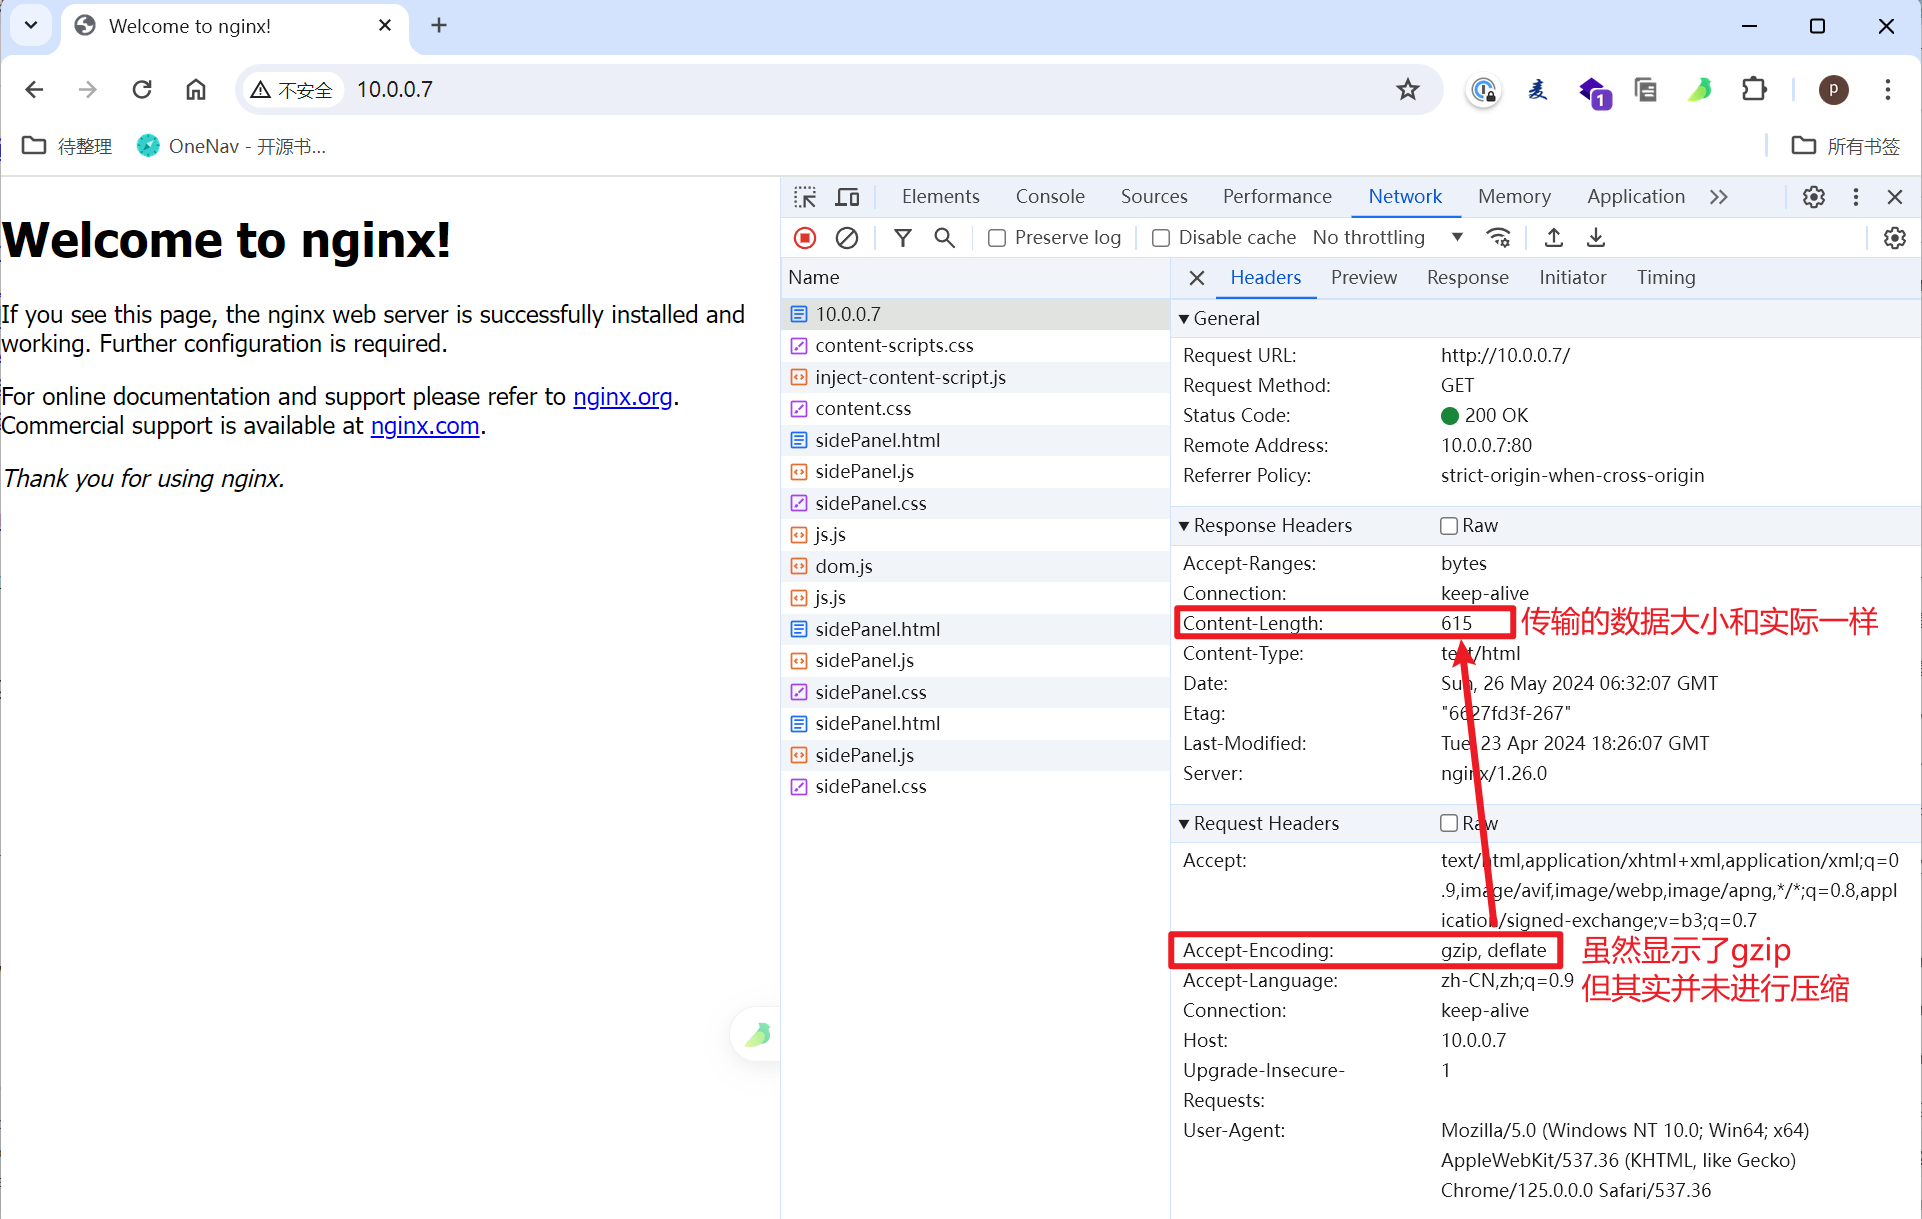Follow the nginx.com link
Image resolution: width=1922 pixels, height=1219 pixels.
click(425, 426)
